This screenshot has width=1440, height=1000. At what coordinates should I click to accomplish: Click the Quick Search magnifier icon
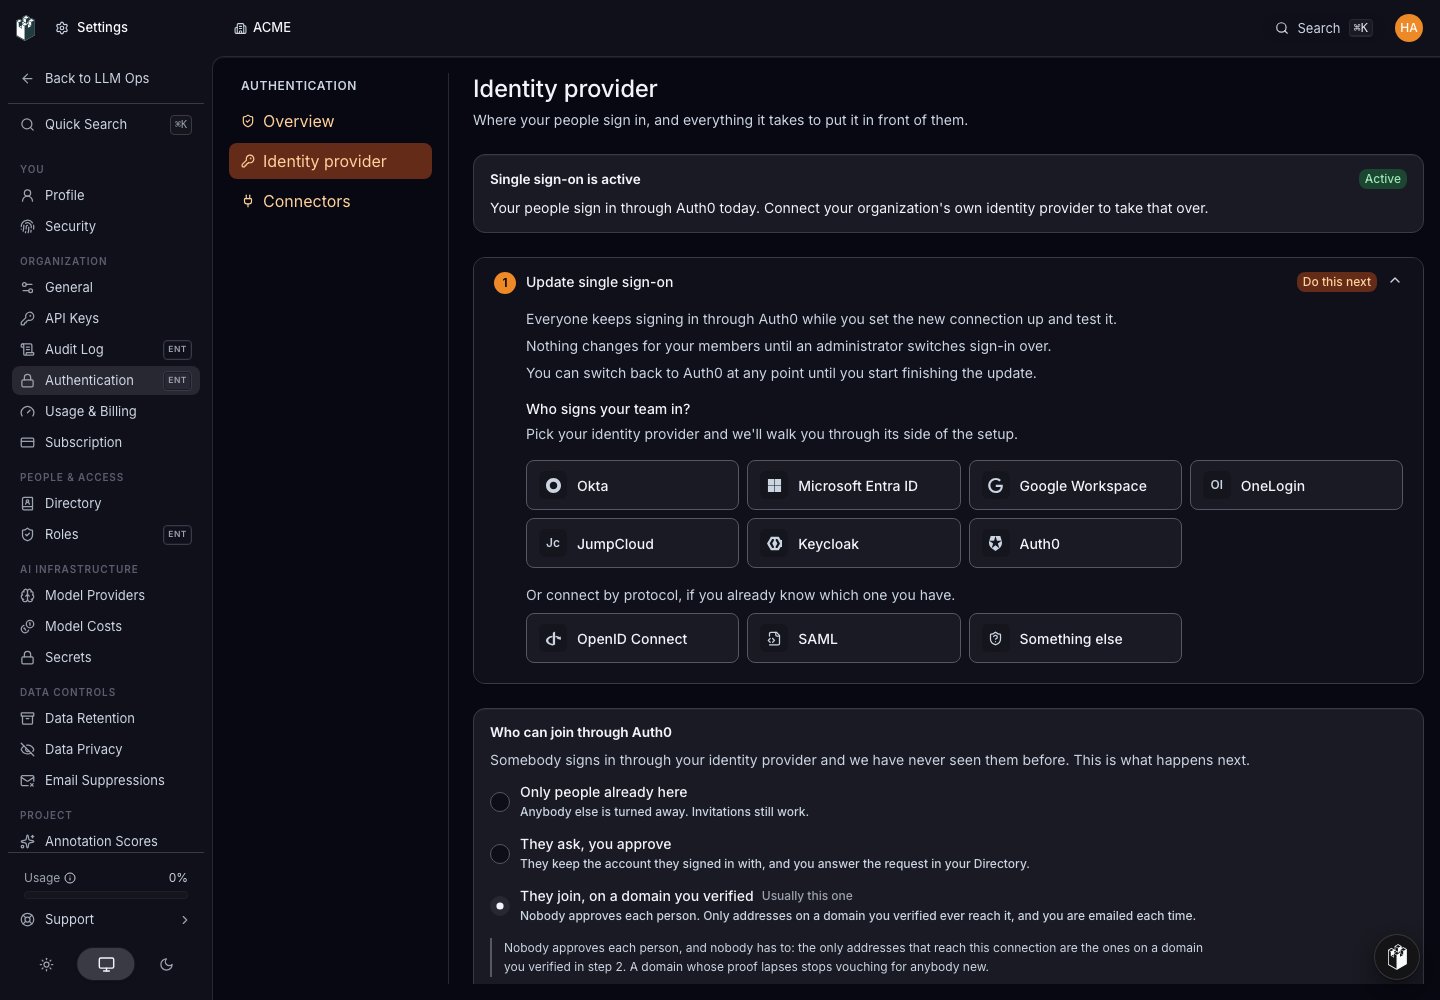coord(28,125)
